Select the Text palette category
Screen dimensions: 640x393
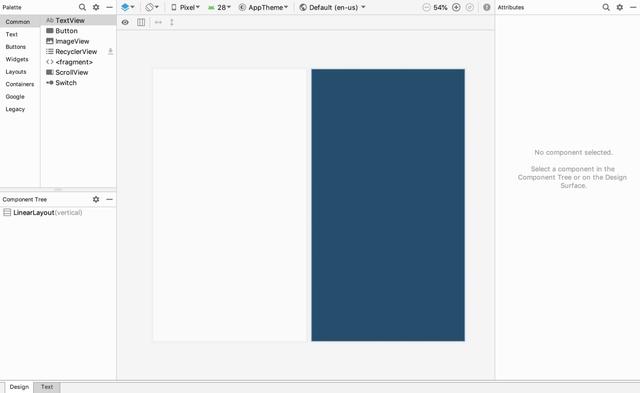[x=20, y=34]
